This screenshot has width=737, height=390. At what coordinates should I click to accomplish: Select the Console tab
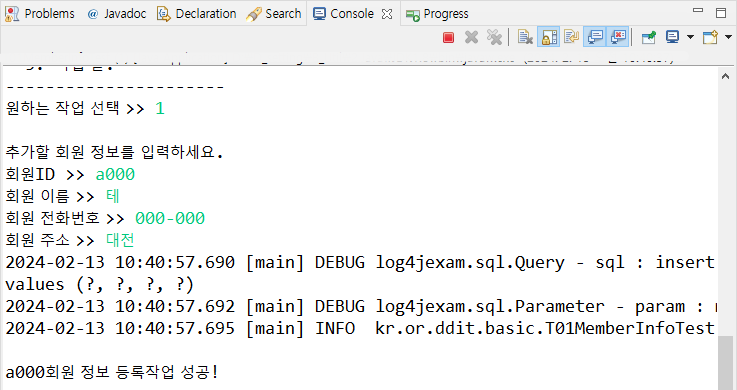pyautogui.click(x=344, y=14)
